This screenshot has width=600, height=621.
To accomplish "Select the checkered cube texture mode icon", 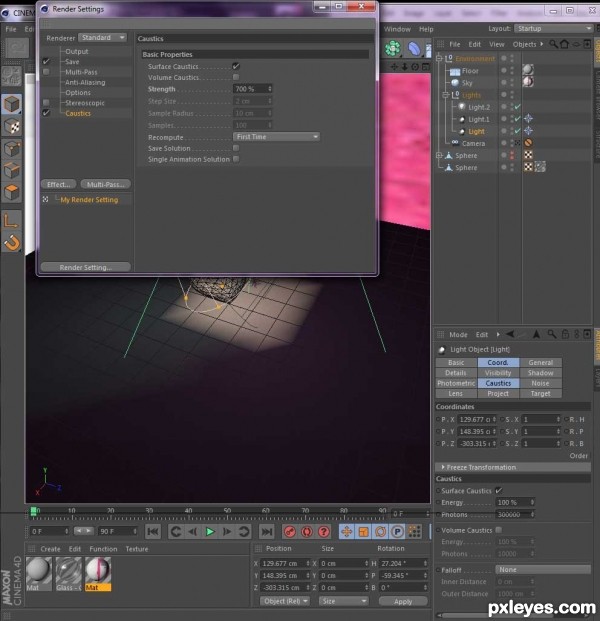I will coord(12,127).
